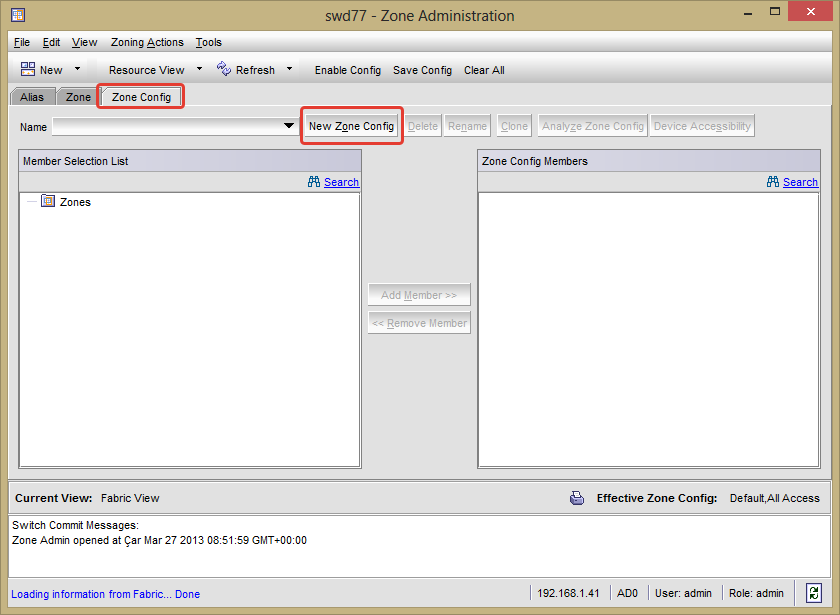Click the Clone button
840x615 pixels.
514,126
